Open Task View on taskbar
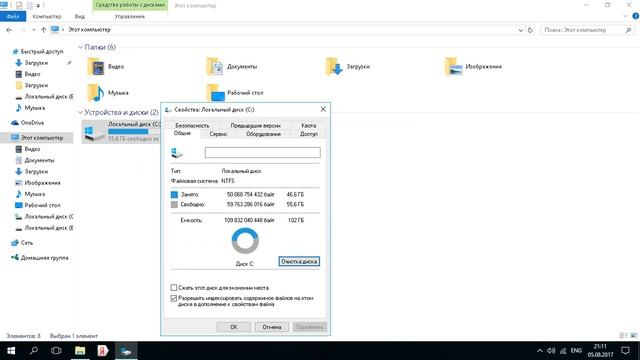The height and width of the screenshot is (360, 640). (x=56, y=351)
